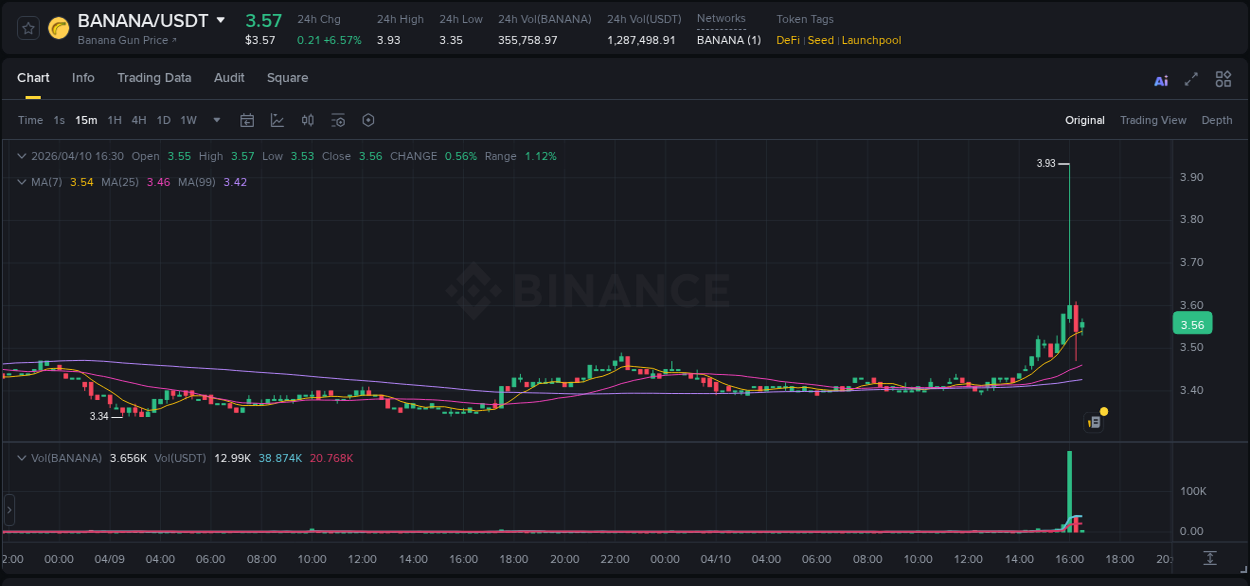Collapse the Vol(BANANA) volume panel
Viewport: 1250px width, 586px height.
[20, 456]
